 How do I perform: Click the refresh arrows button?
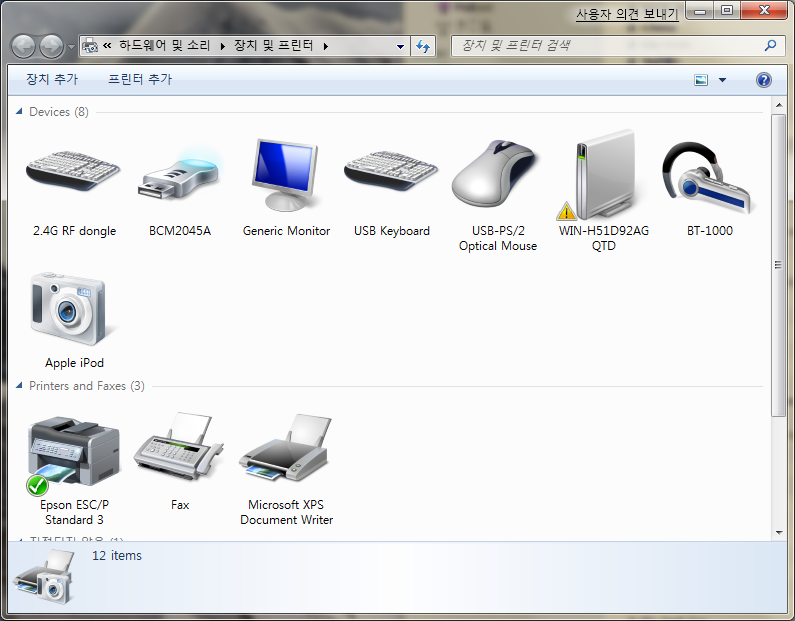423,46
